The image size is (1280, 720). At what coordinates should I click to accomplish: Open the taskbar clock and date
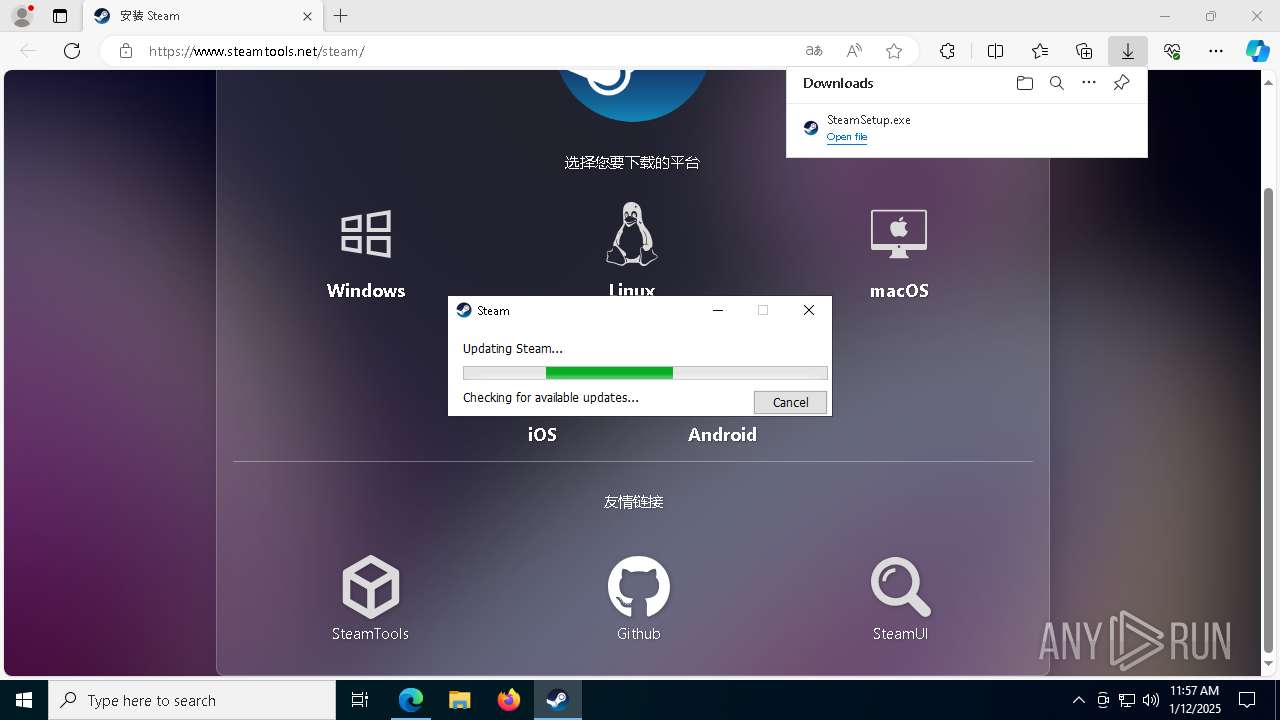pyautogui.click(x=1195, y=700)
